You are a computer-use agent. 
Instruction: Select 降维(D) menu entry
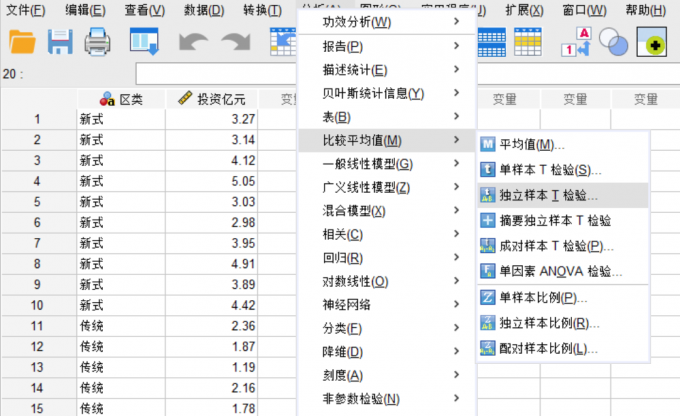(386, 351)
